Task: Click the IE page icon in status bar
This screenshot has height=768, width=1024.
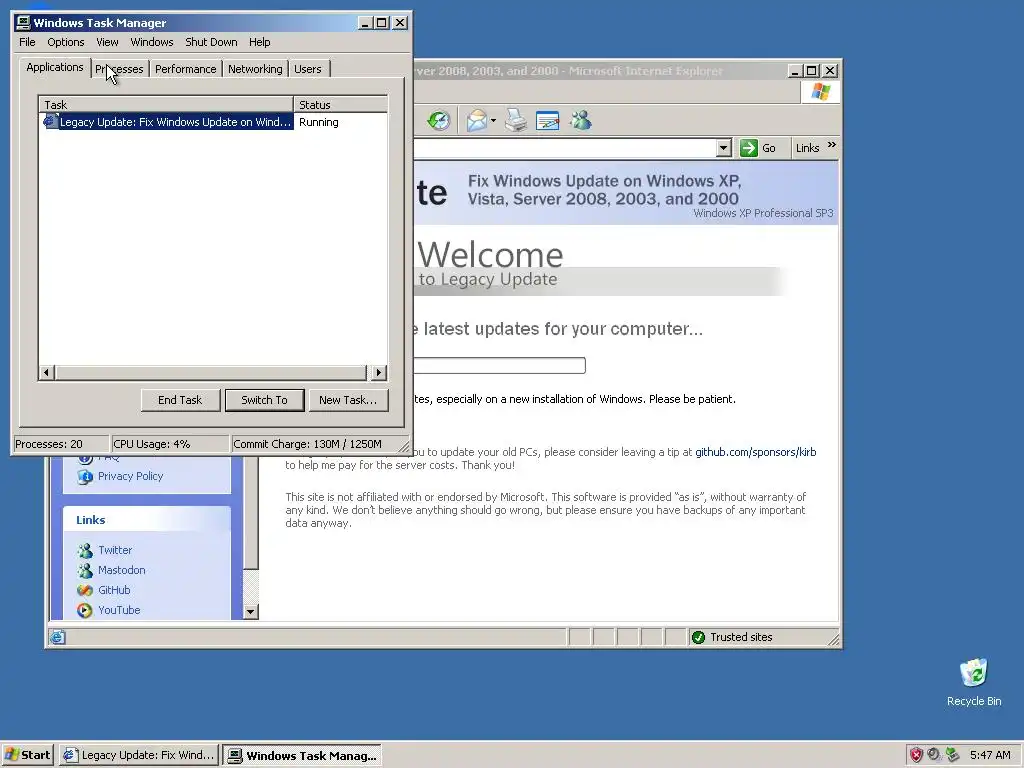Action: [x=57, y=637]
